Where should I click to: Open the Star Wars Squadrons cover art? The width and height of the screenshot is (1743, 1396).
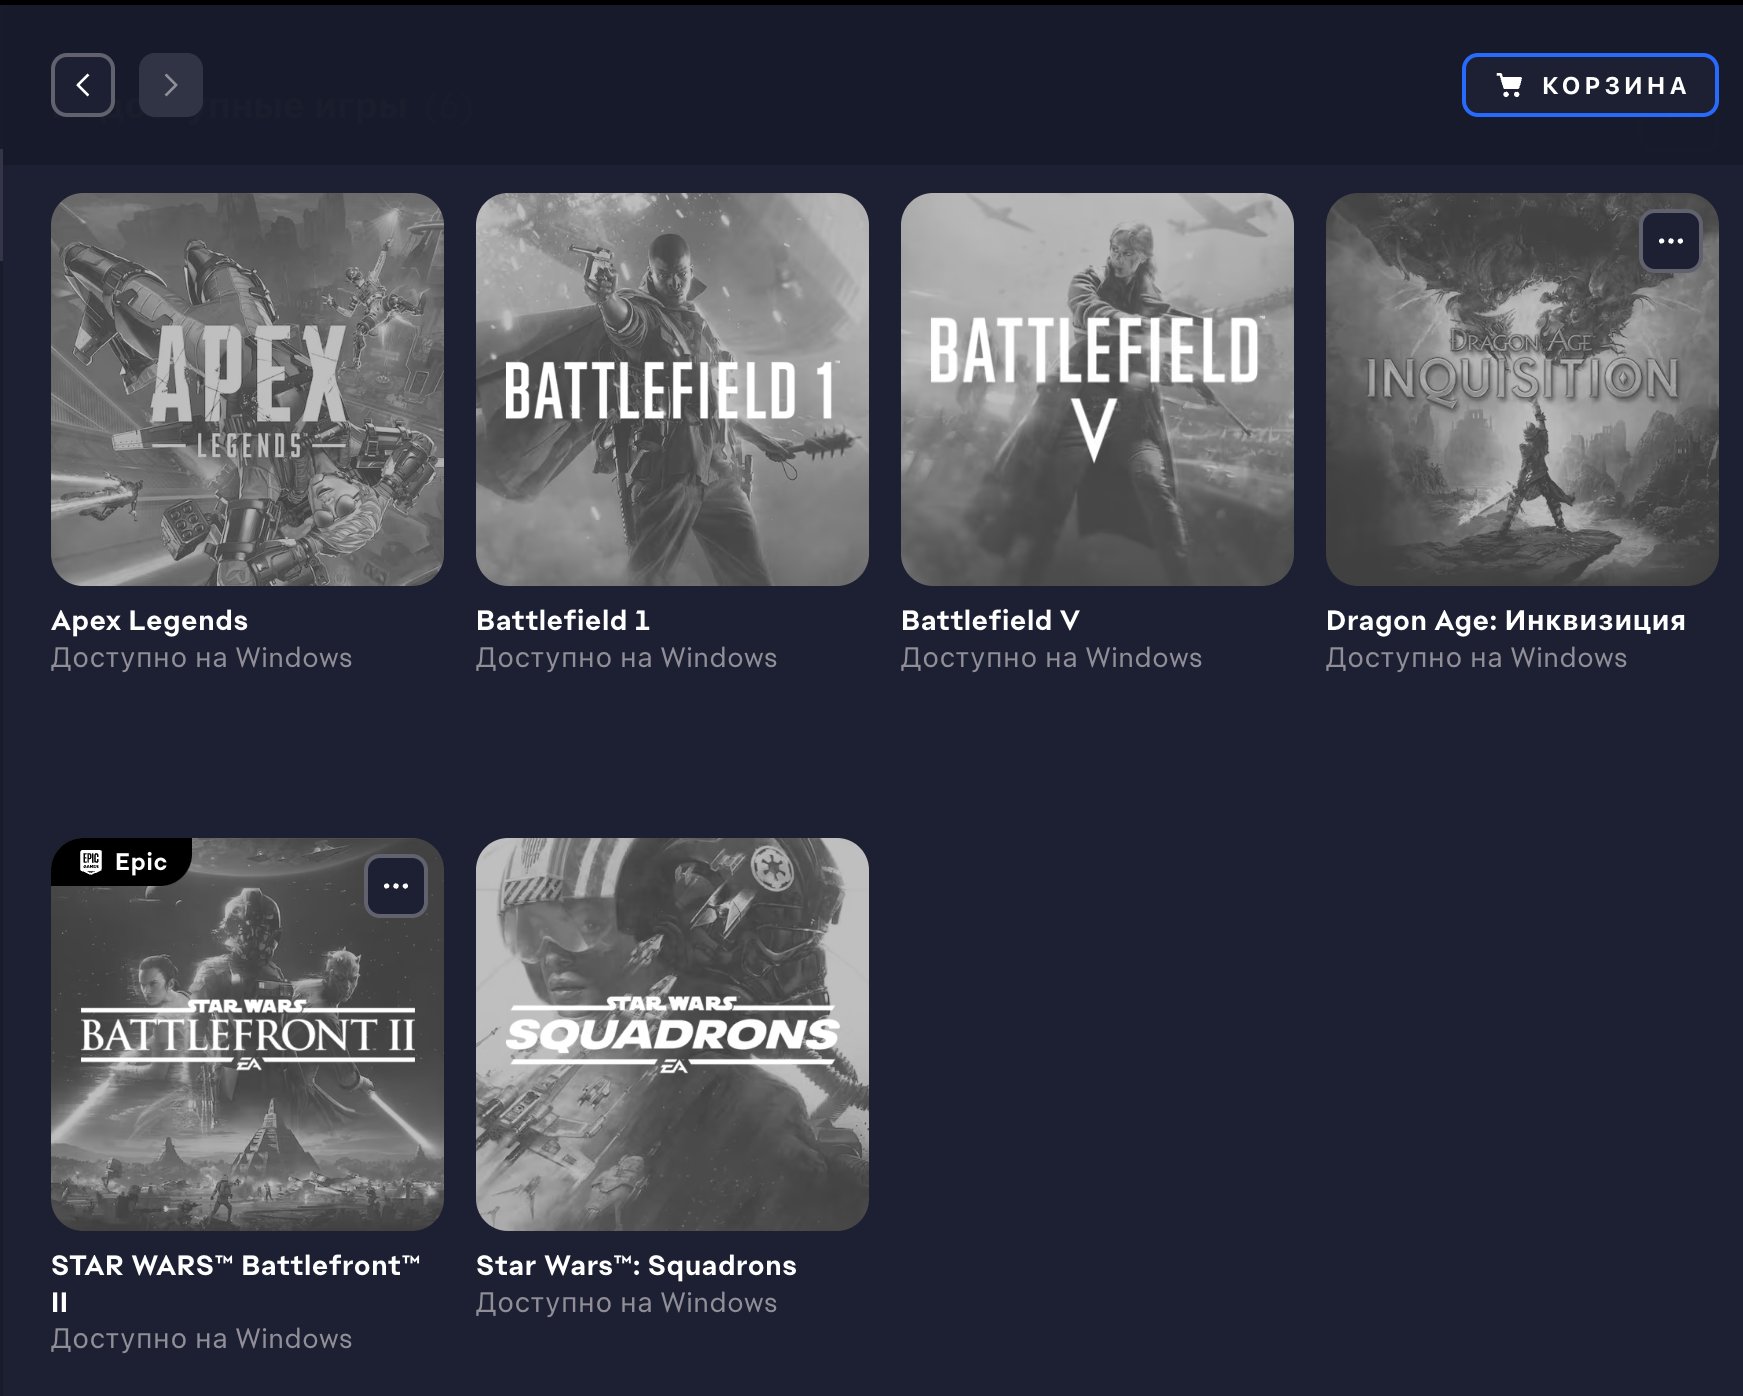[x=672, y=1034]
